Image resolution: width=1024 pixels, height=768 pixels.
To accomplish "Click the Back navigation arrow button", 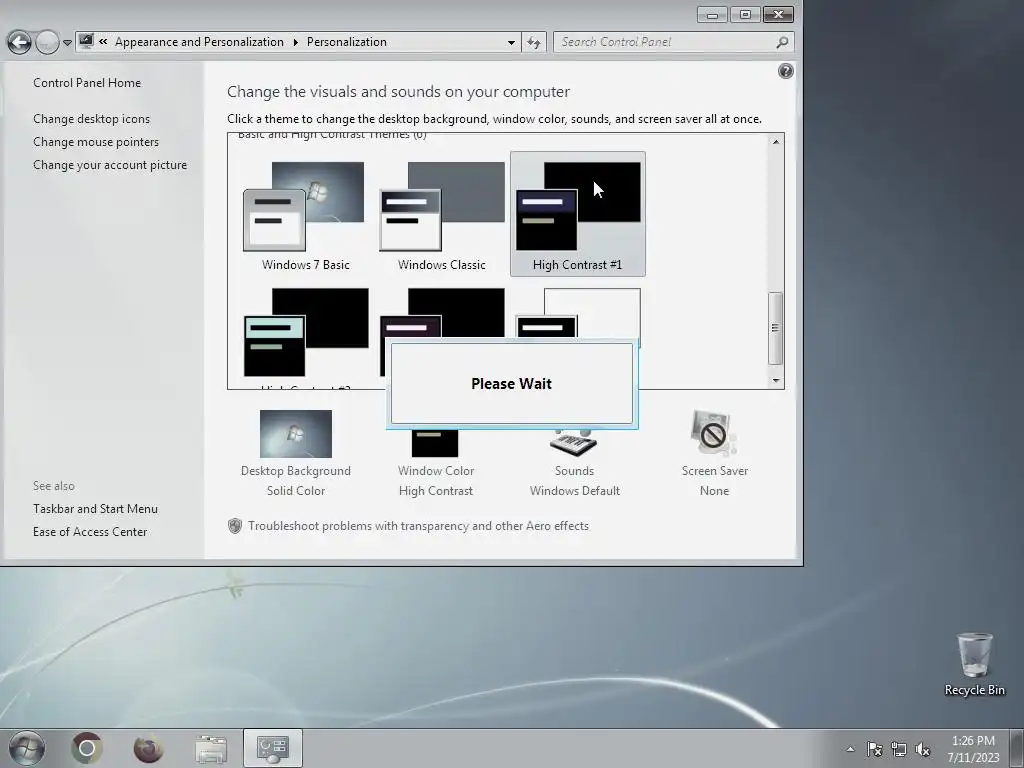I will coord(20,42).
